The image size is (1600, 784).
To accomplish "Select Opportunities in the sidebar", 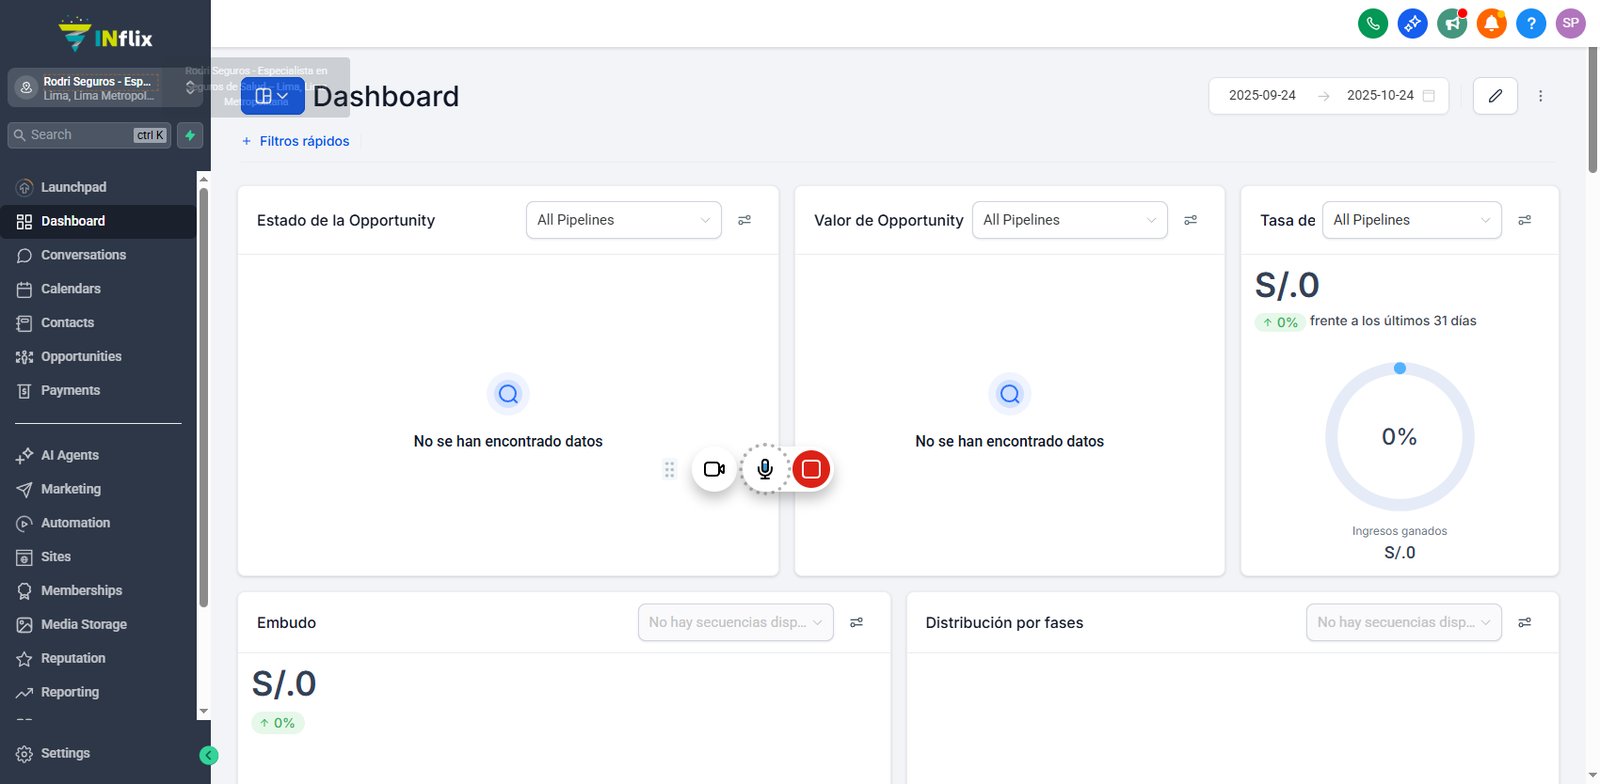I will 98,357.
